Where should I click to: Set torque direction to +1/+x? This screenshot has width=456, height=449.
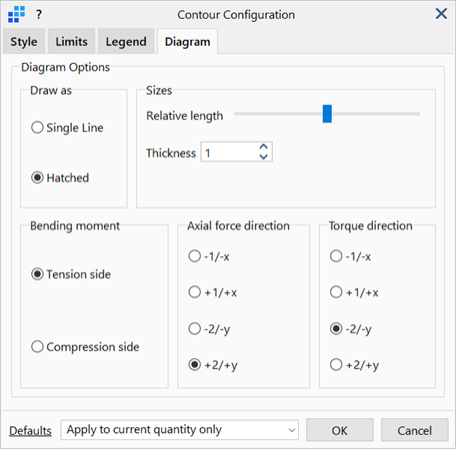pos(336,292)
